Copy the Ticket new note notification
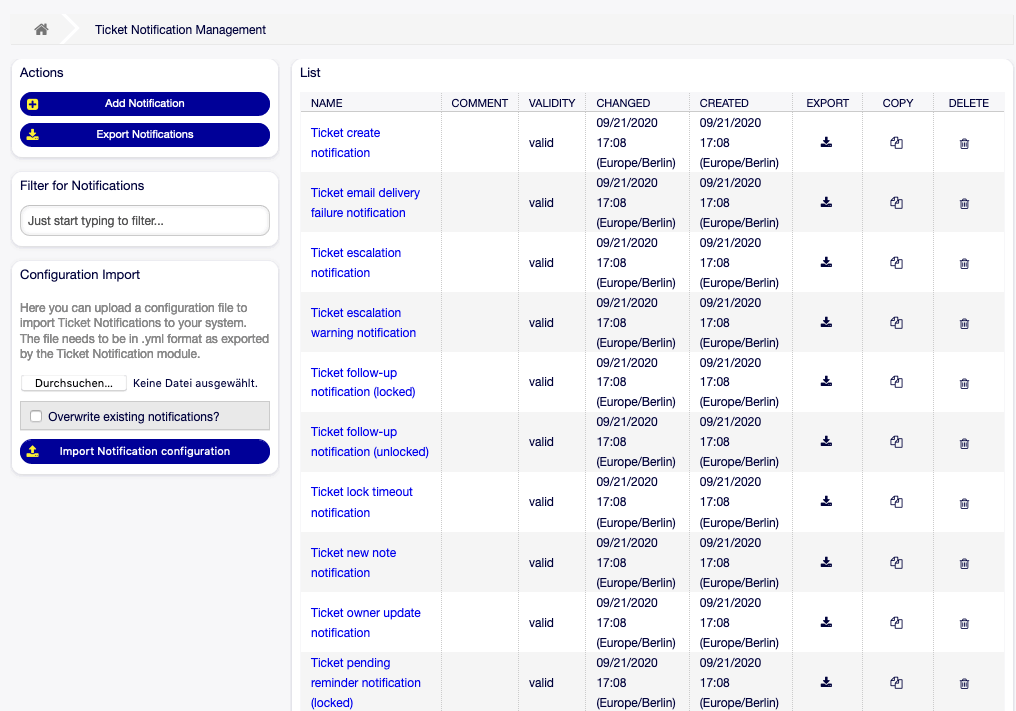 [x=896, y=563]
